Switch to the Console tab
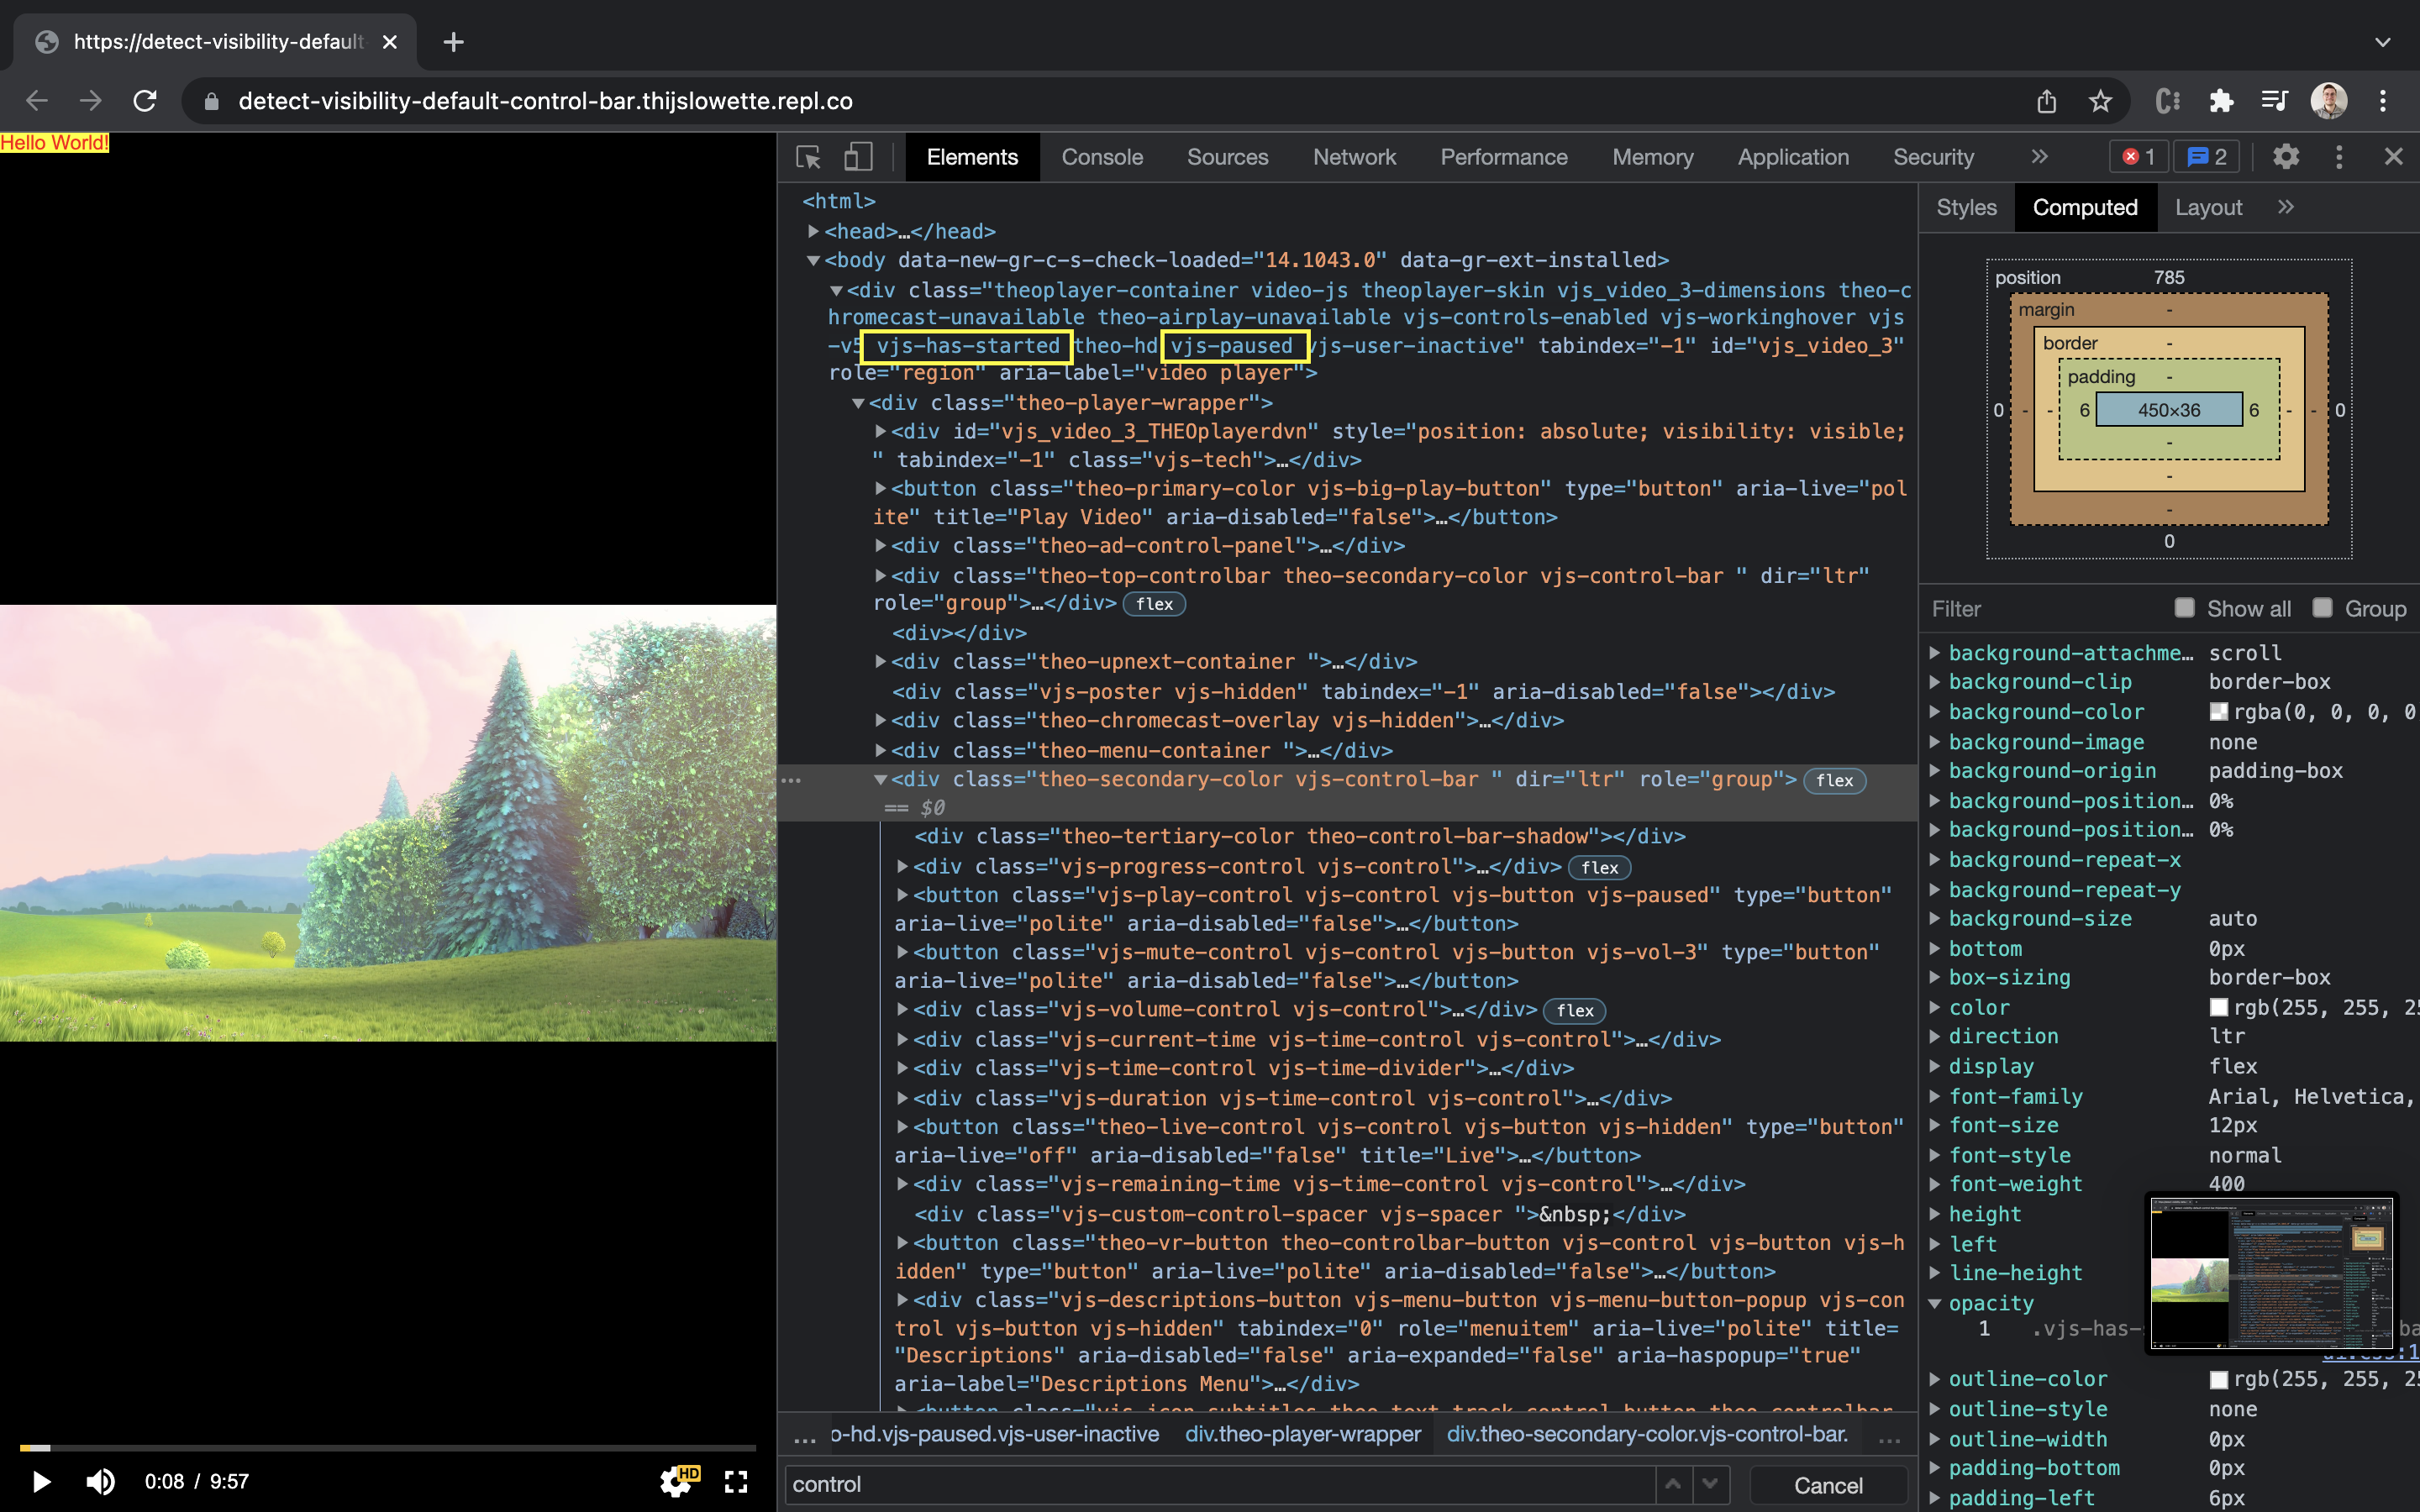This screenshot has height=1512, width=2420. tap(1101, 157)
